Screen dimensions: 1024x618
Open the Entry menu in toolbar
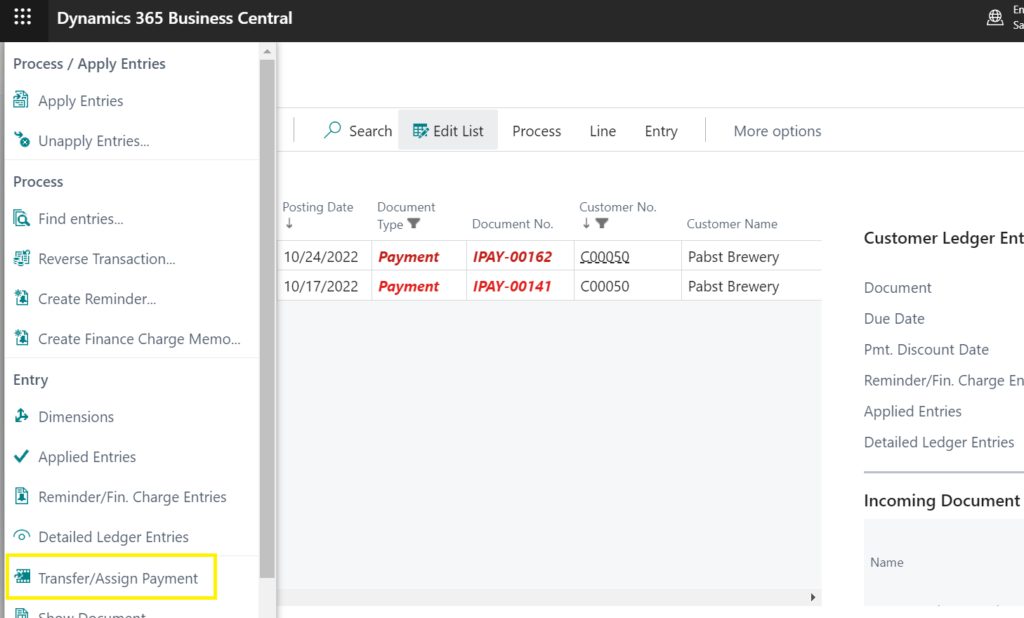pos(661,131)
